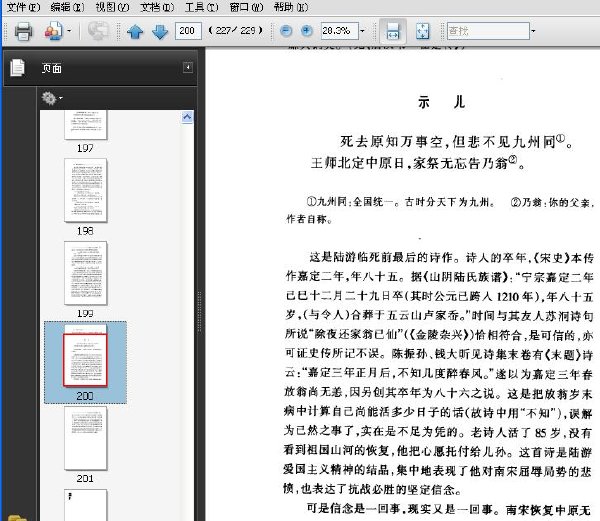Open the 帮助 (Help) menu

coord(291,7)
